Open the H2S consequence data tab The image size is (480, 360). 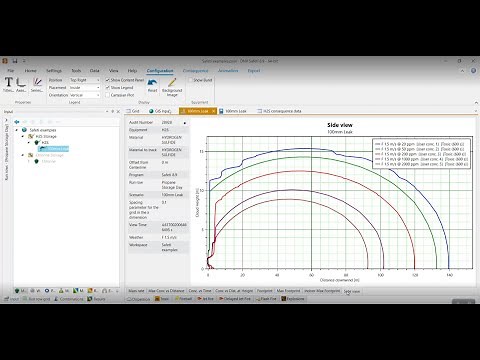[279, 111]
